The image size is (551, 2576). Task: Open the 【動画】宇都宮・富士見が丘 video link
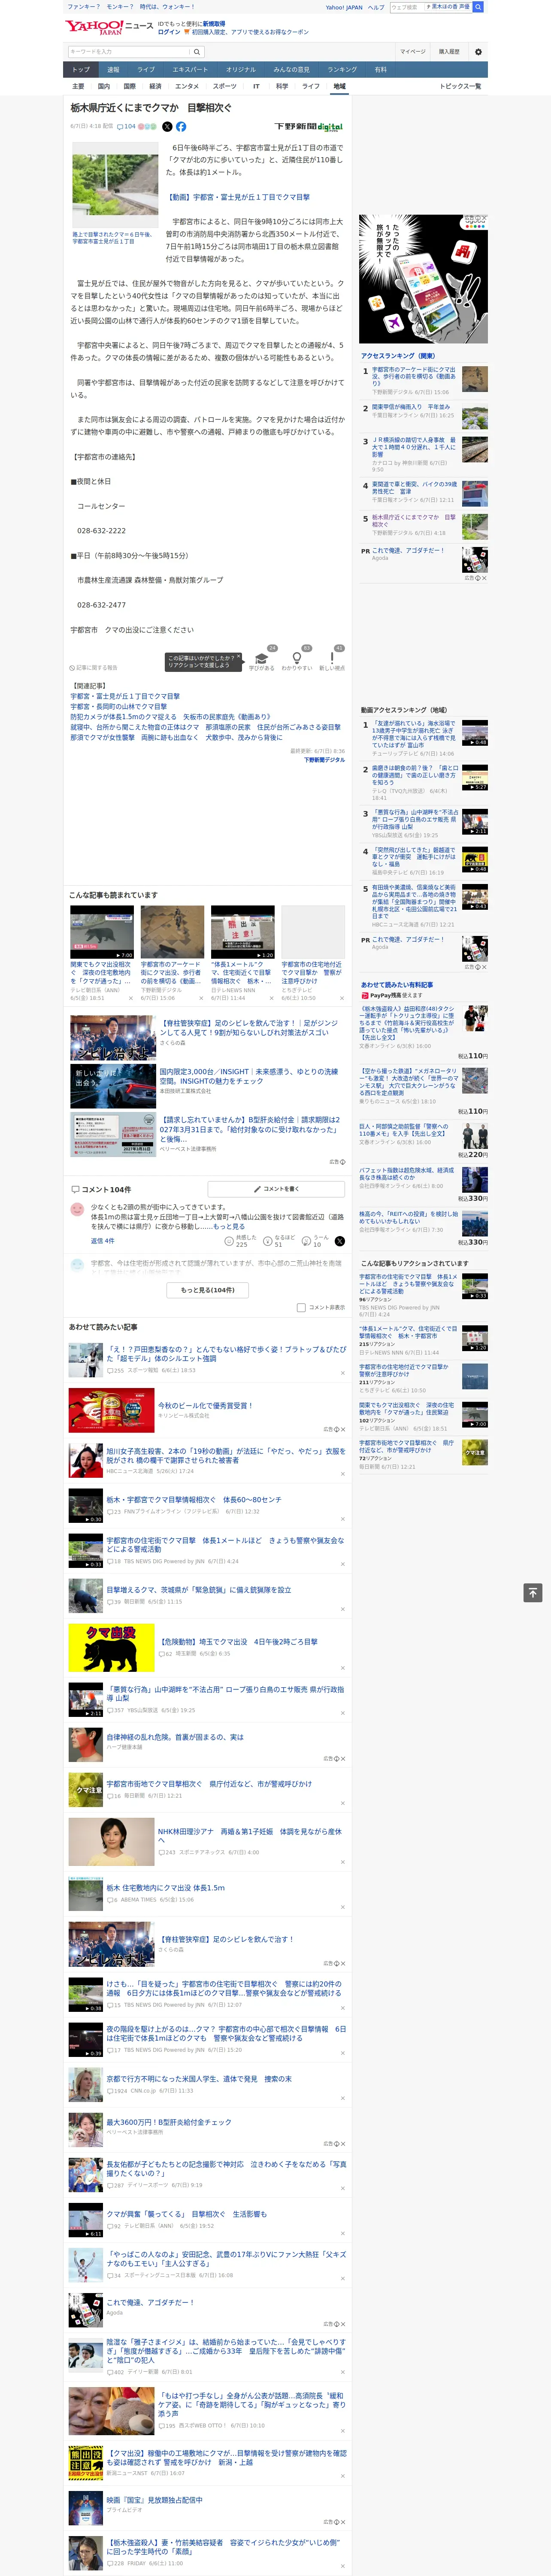[x=238, y=197]
